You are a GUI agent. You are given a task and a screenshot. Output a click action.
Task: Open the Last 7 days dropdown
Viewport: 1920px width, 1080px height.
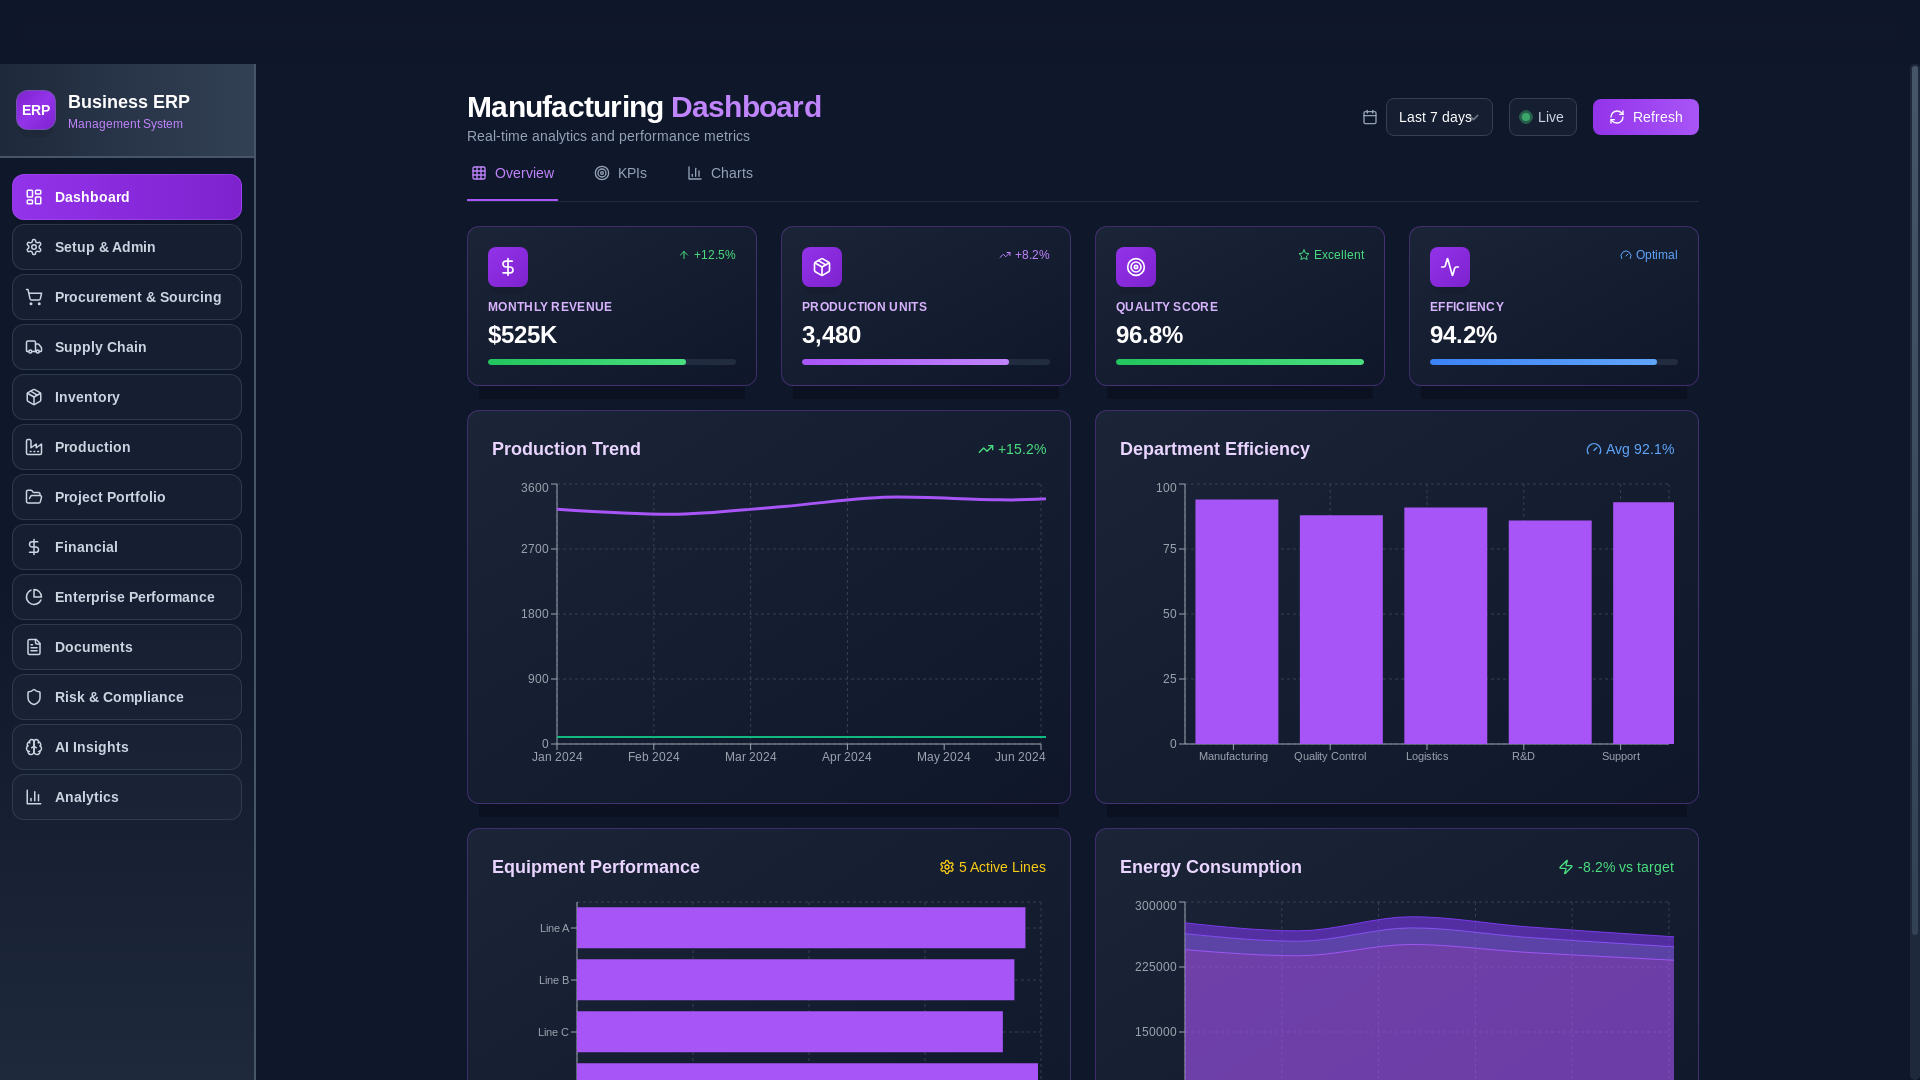click(x=1439, y=117)
